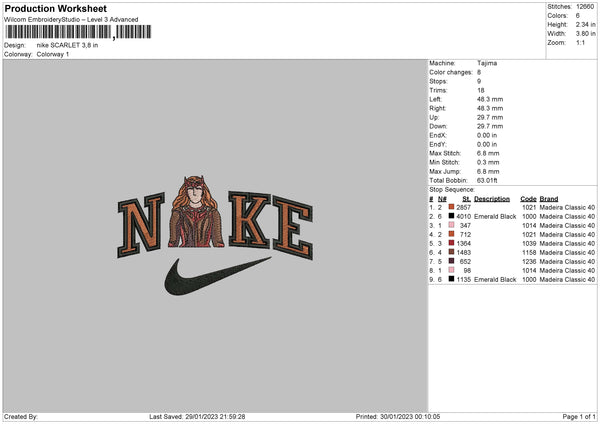Select the dark purple swatch in stop 7
Screen dimensions: 600x424
(451, 261)
